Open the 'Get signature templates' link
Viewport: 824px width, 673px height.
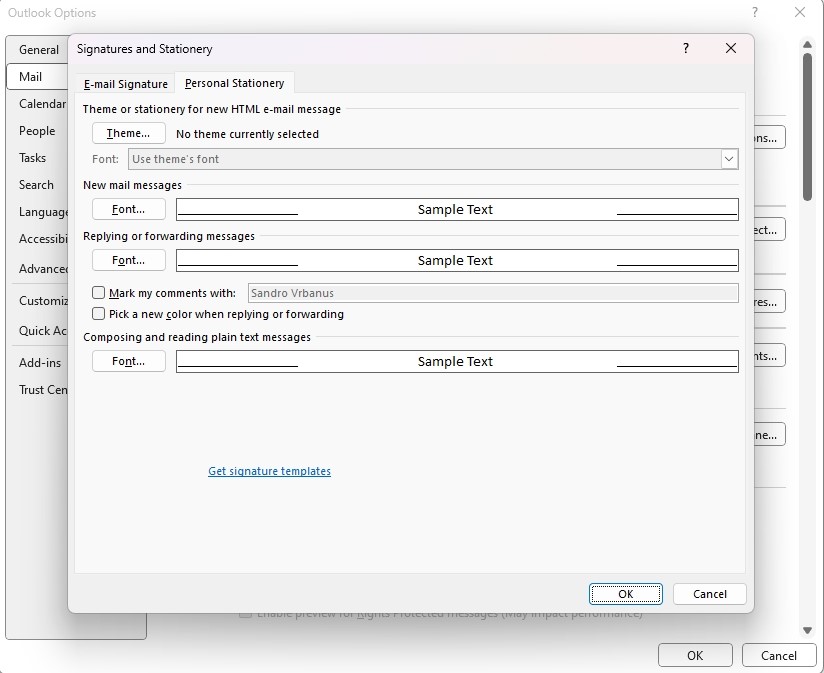coord(269,471)
